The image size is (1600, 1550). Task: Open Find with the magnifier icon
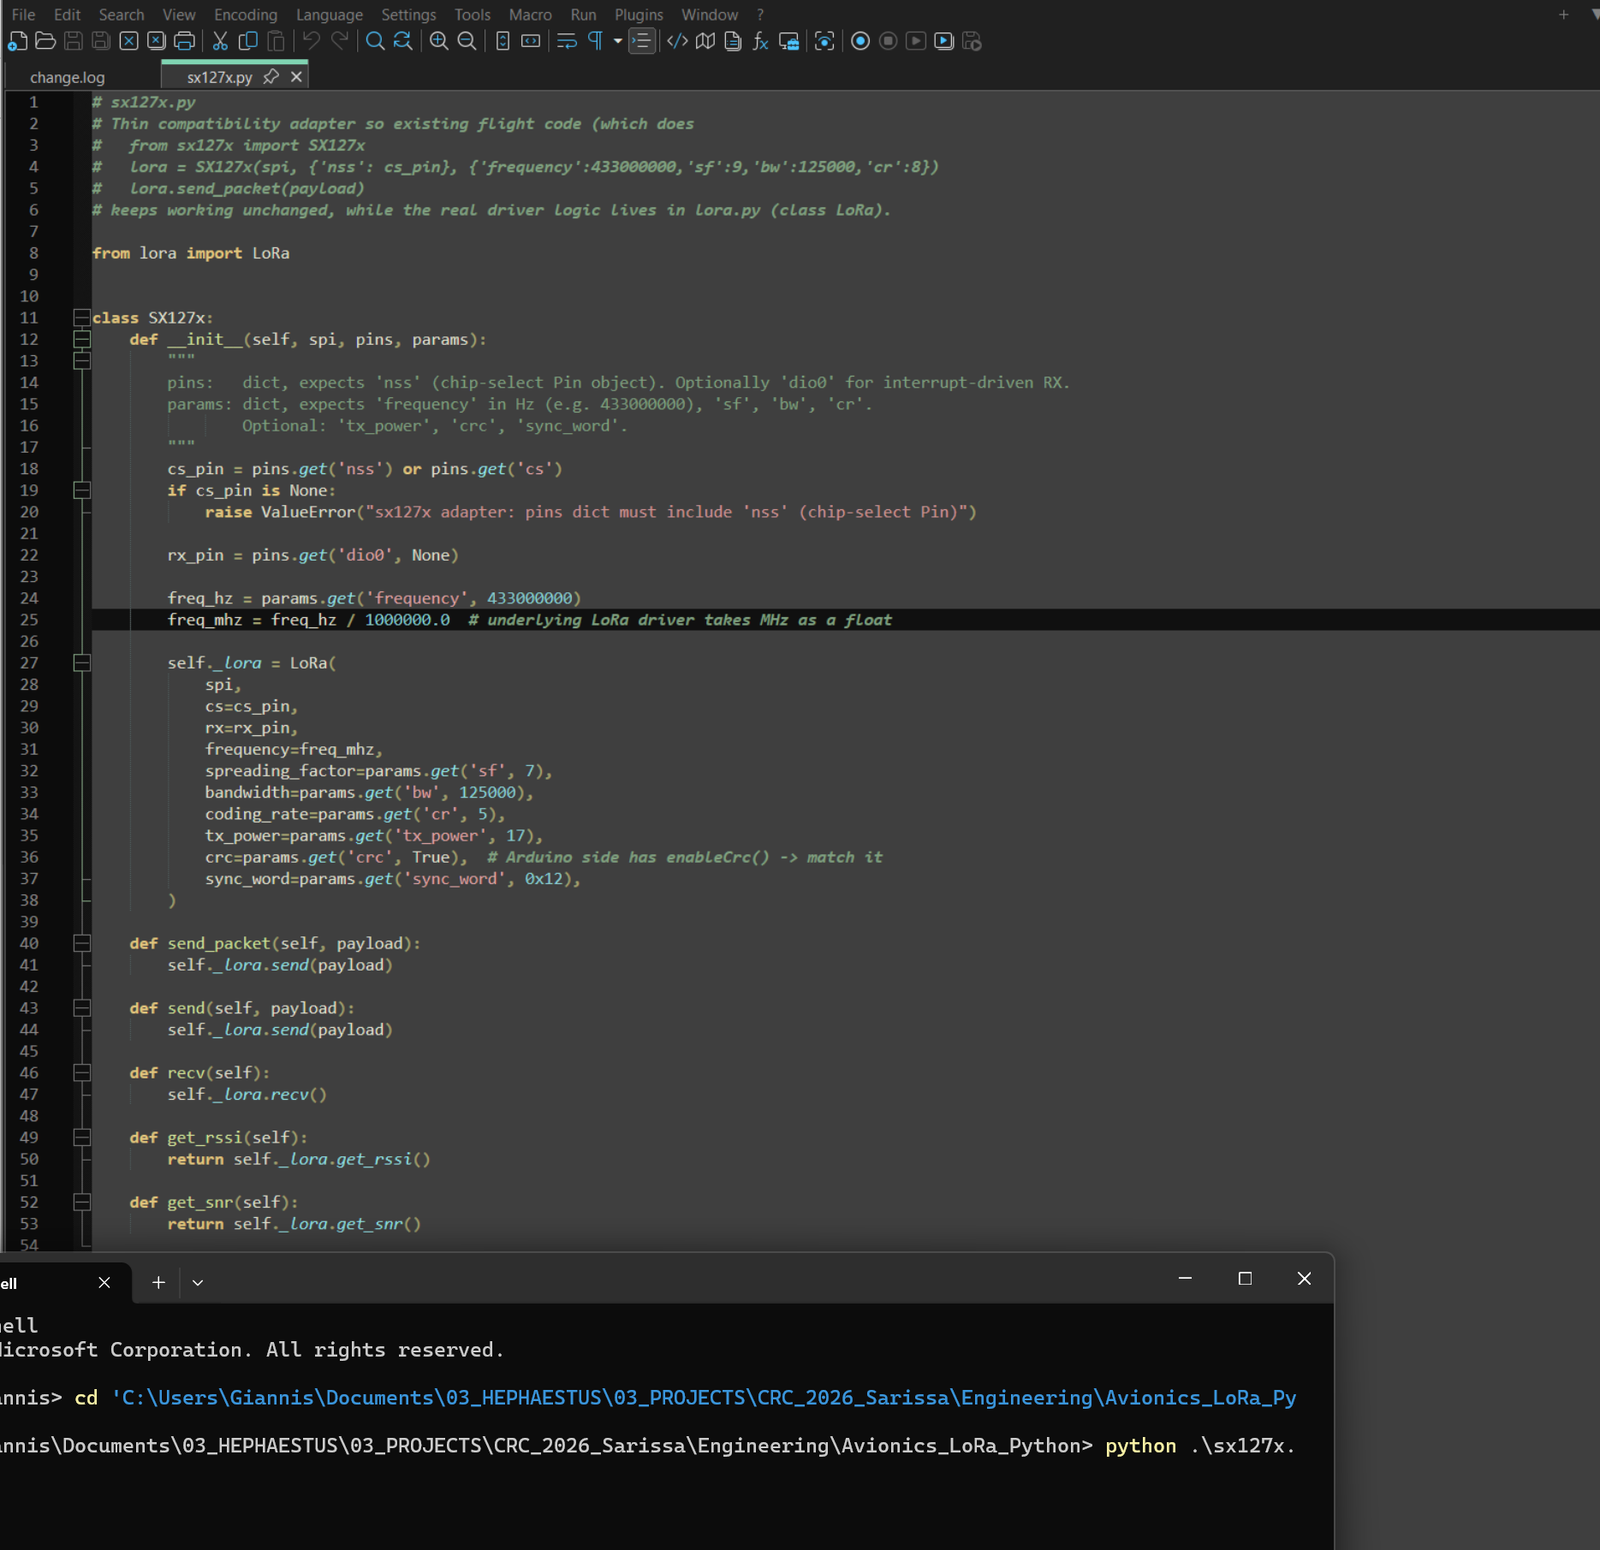pyautogui.click(x=375, y=41)
